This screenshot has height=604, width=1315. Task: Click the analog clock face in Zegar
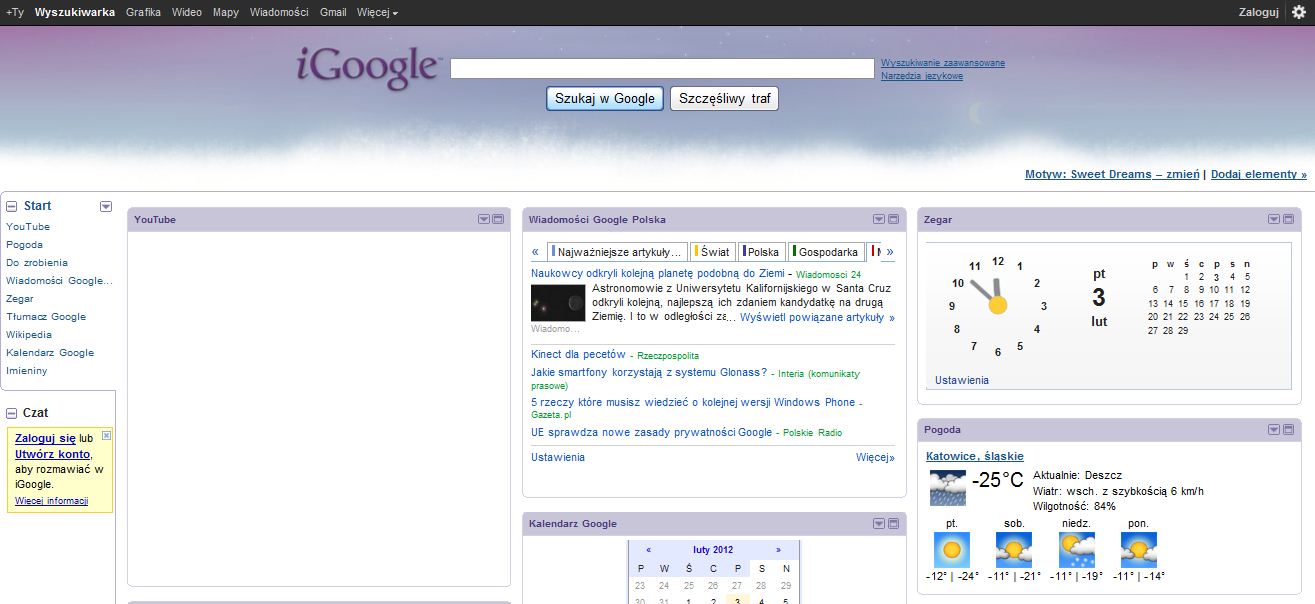[997, 306]
